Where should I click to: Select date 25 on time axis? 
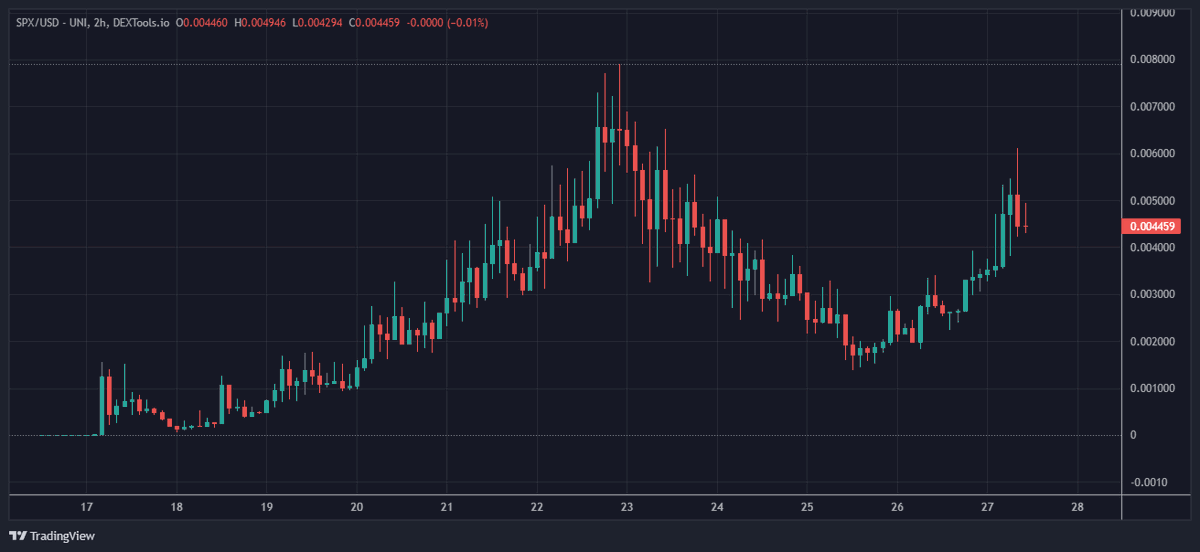click(807, 506)
